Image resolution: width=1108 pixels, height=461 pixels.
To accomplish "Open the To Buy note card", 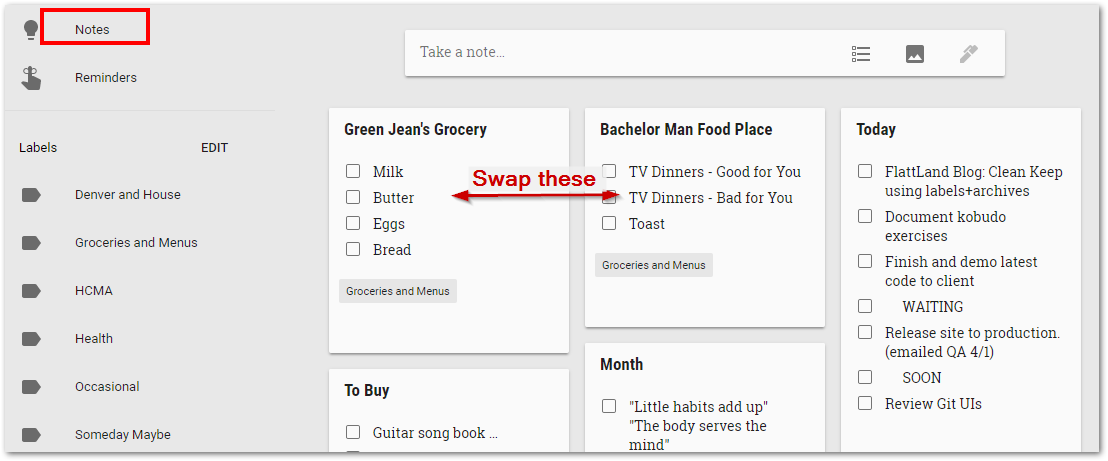I will pos(449,410).
